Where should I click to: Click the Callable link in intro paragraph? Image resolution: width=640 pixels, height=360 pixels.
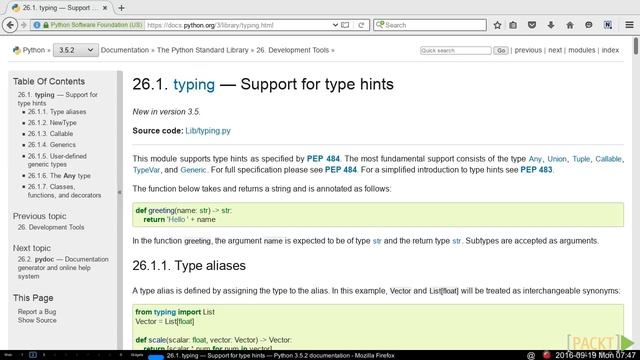pos(608,159)
